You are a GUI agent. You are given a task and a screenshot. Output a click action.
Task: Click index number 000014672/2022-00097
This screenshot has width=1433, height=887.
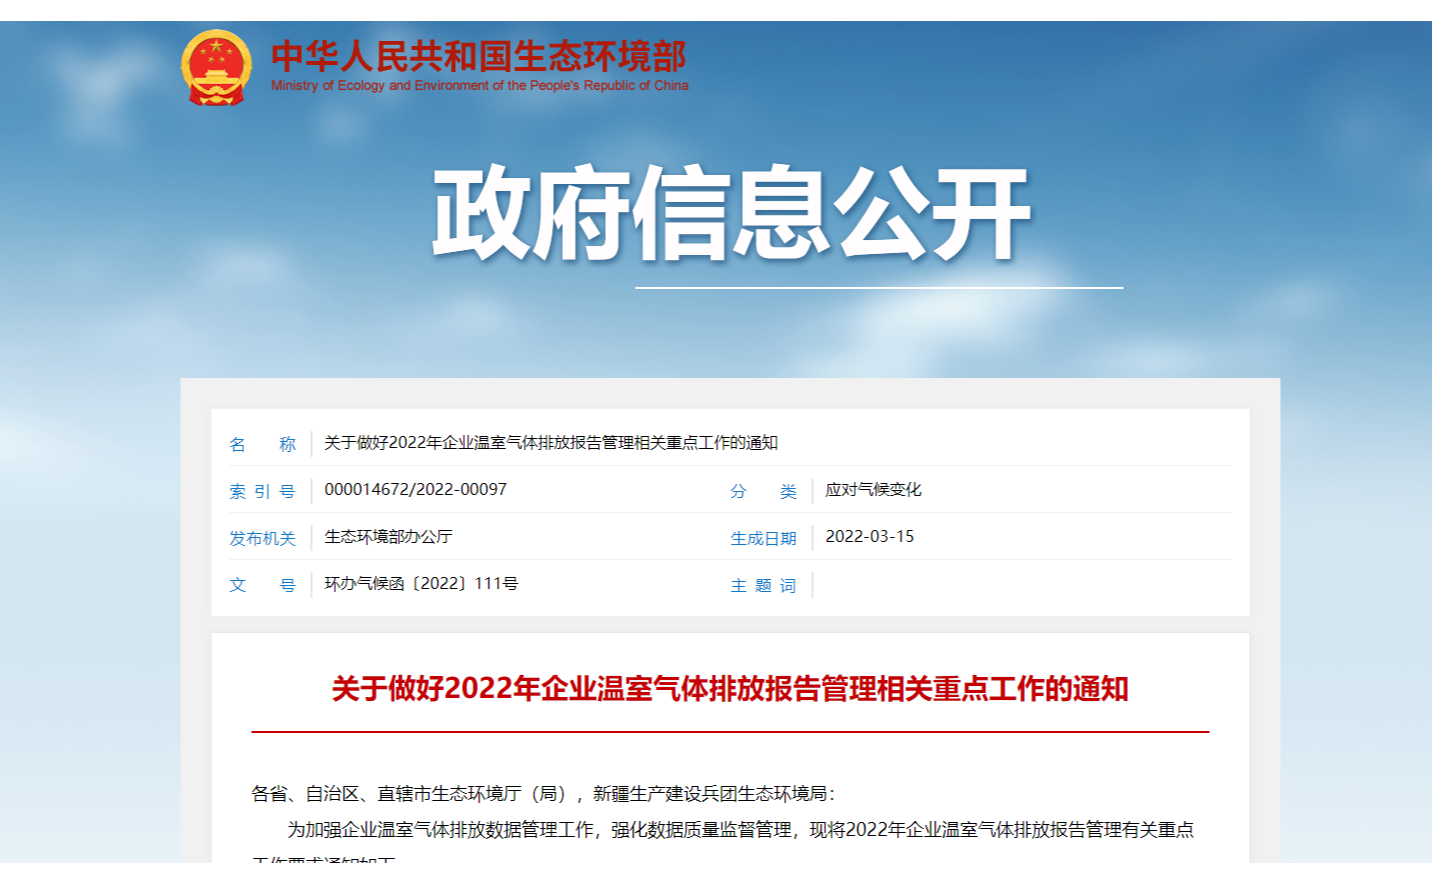415,490
